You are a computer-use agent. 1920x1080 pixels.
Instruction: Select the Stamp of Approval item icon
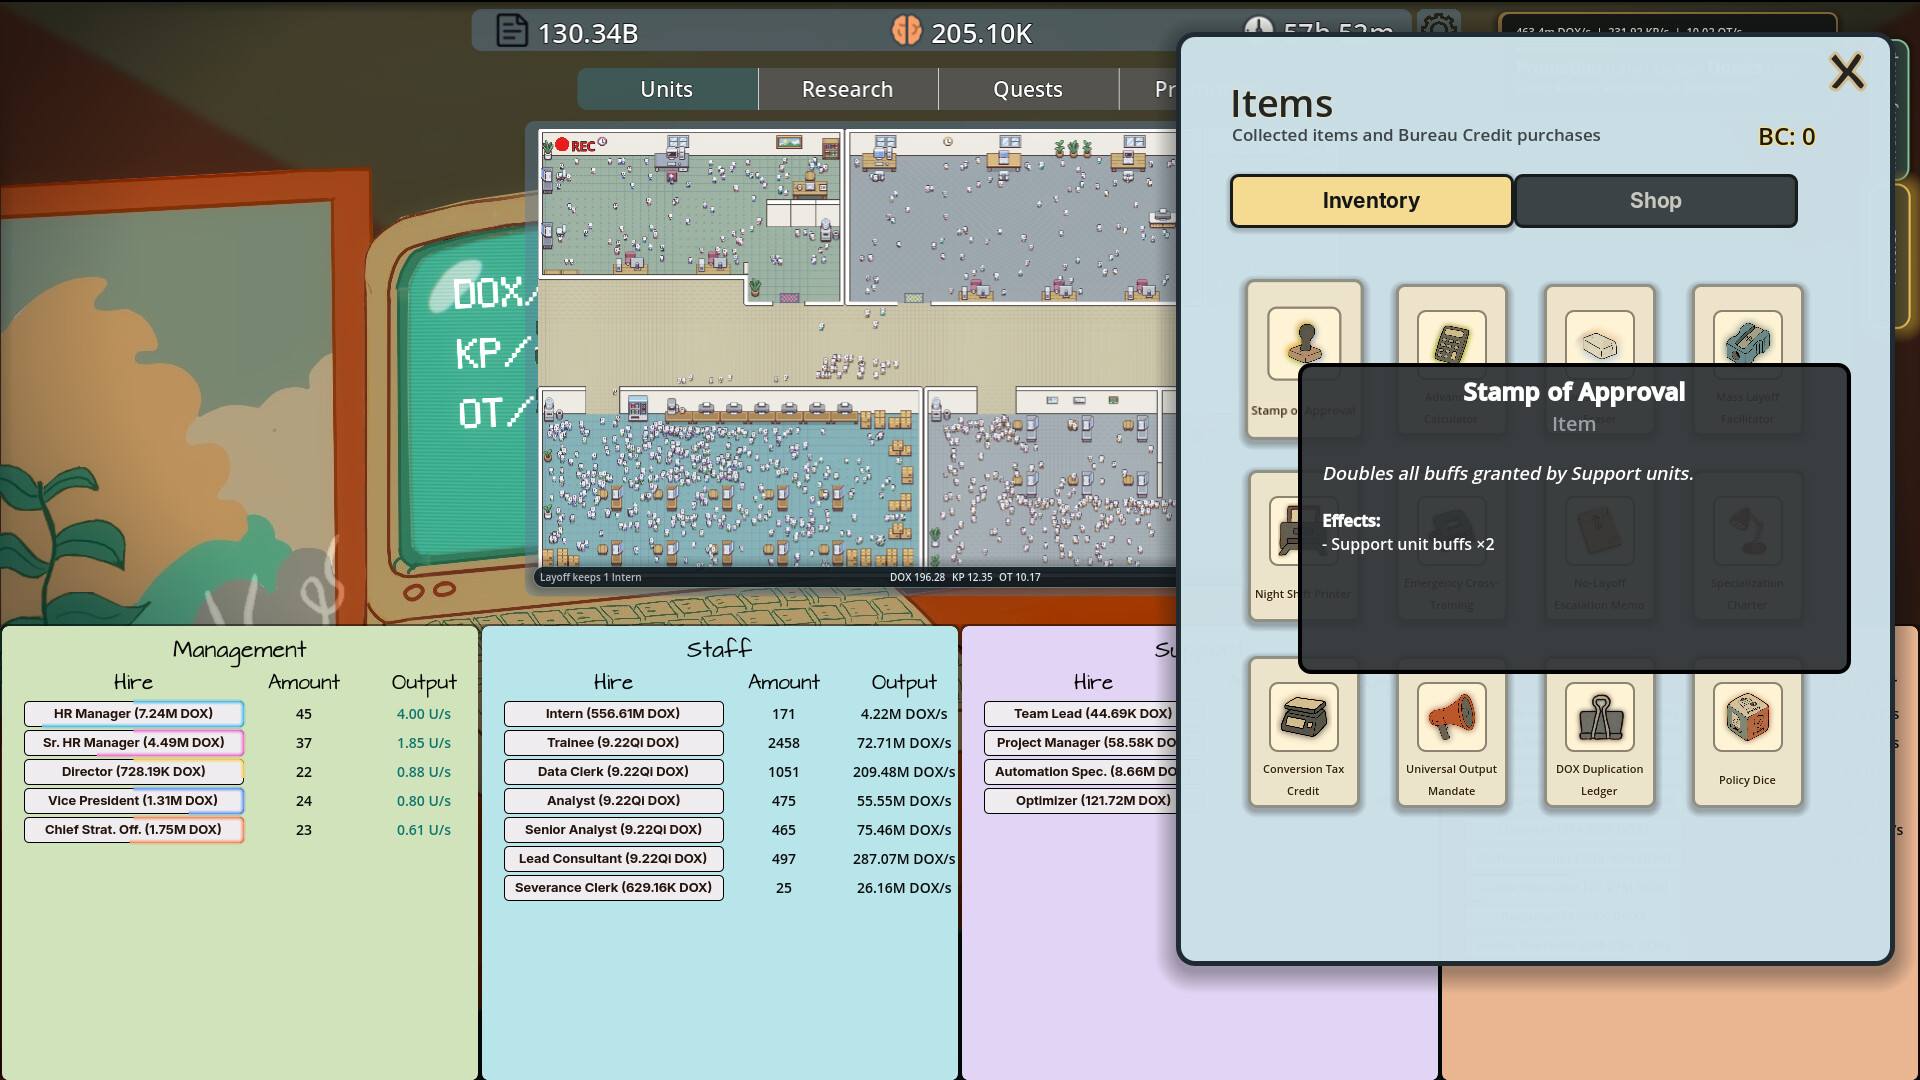[1303, 344]
